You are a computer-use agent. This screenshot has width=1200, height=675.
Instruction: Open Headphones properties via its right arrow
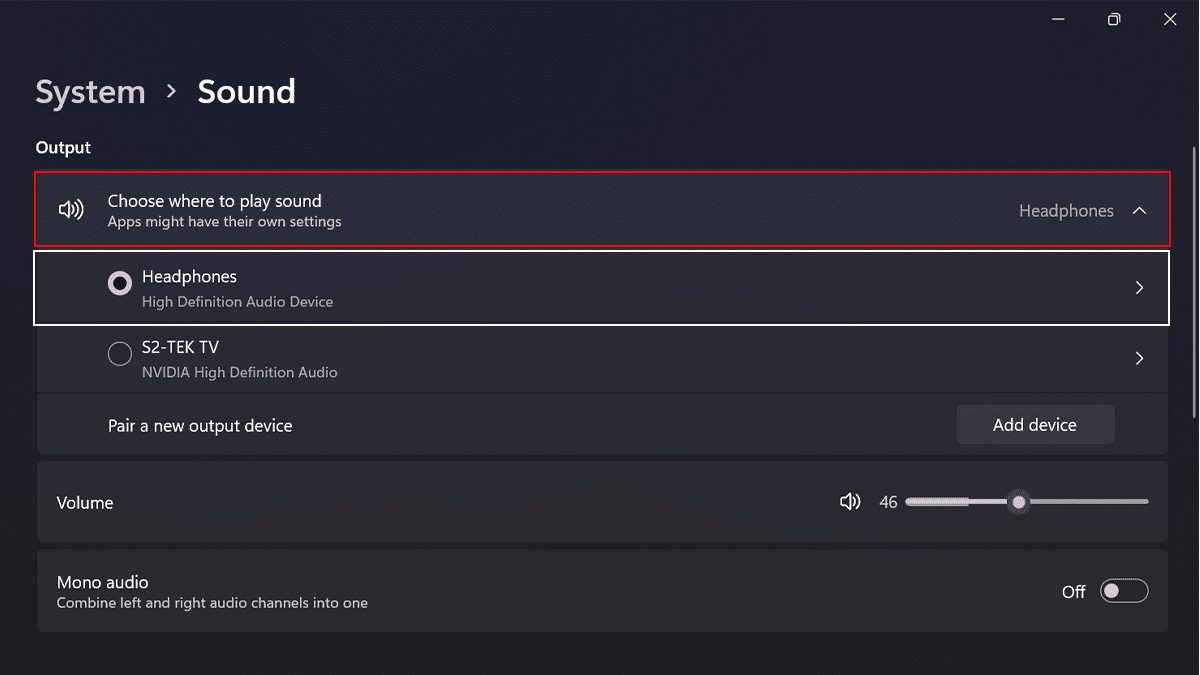point(1139,287)
